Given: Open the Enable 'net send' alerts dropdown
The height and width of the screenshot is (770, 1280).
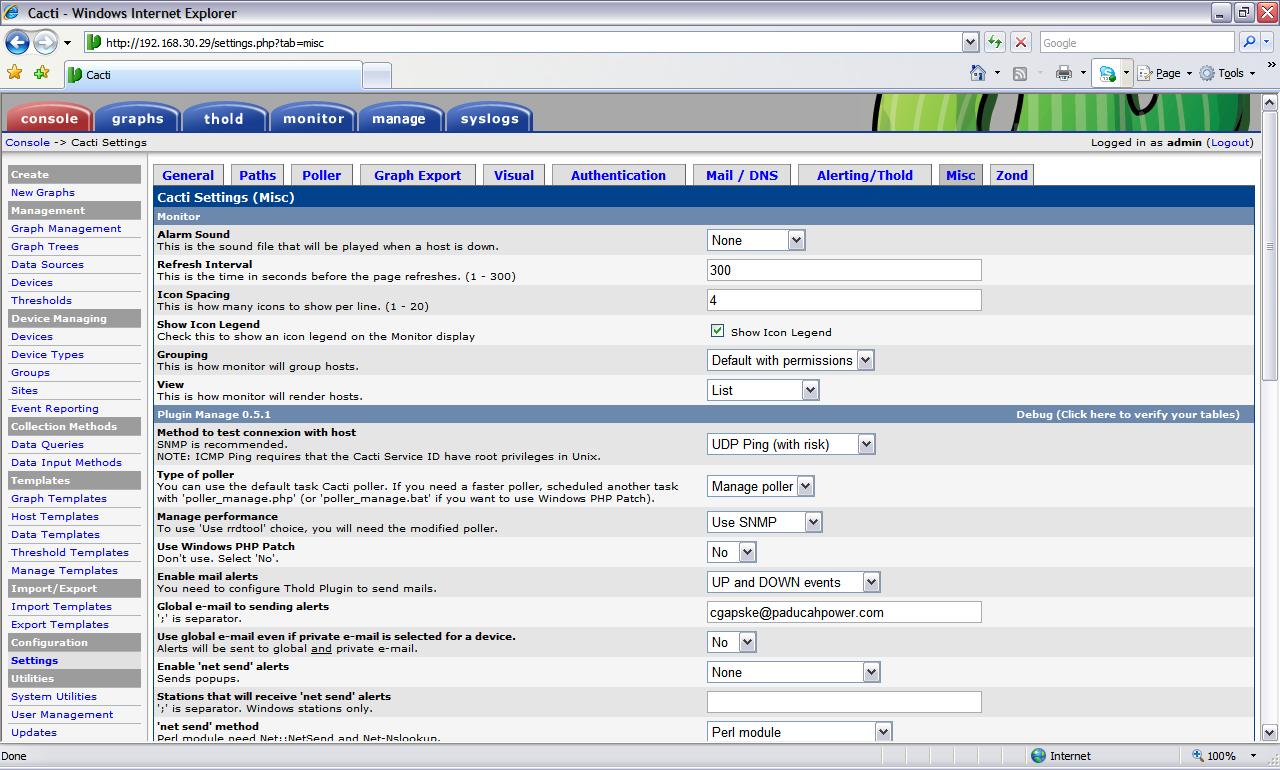Looking at the screenshot, I should click(793, 672).
